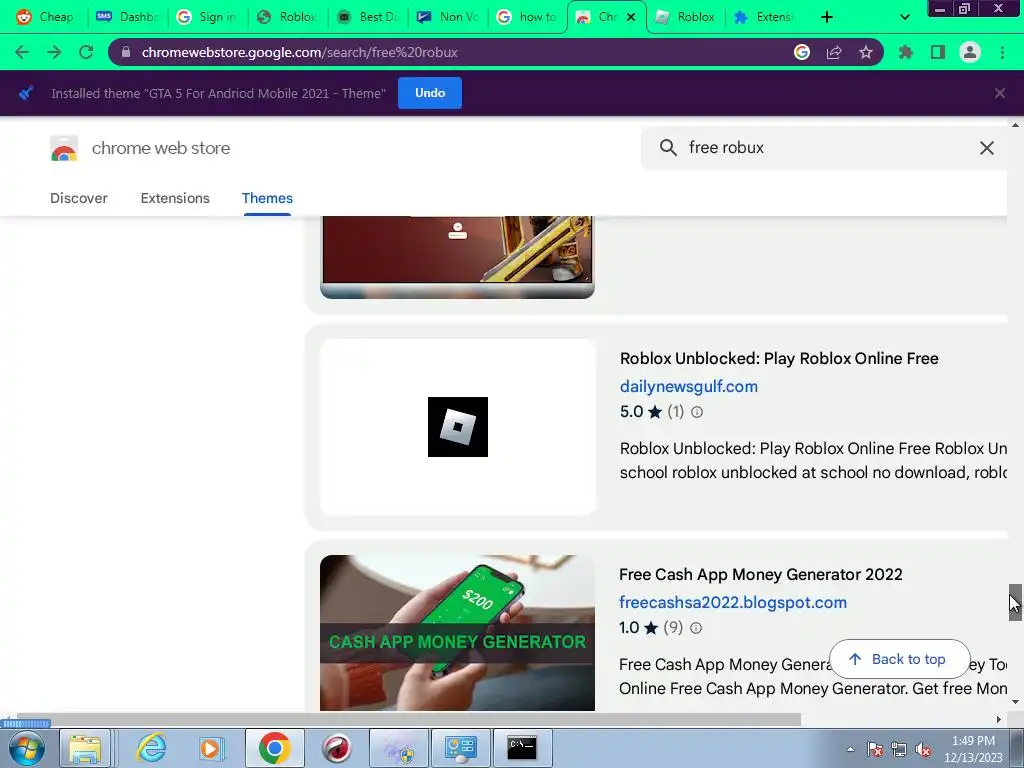Viewport: 1024px width, 768px height.
Task: Open a new browser tab
Action: [x=827, y=17]
